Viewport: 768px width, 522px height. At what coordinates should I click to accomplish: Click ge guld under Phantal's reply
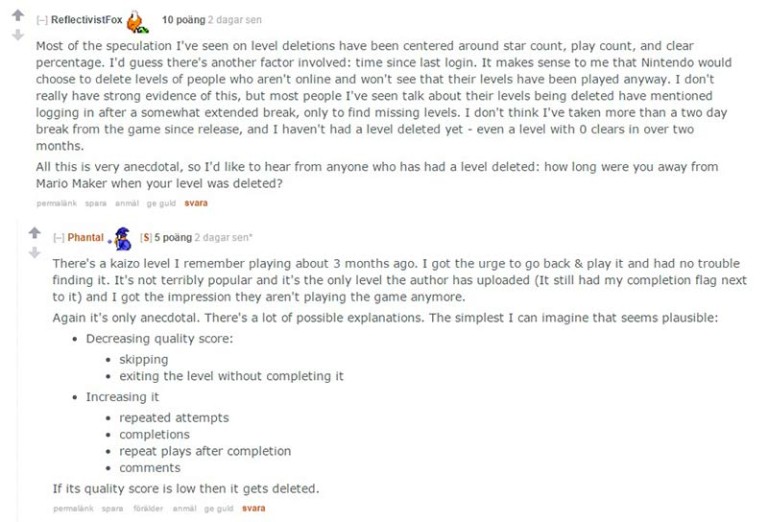(219, 508)
